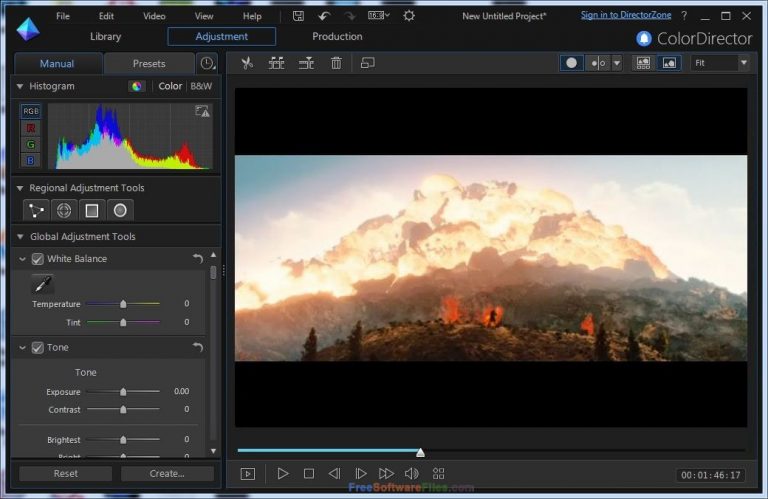768x499 pixels.
Task: Select the B blue histogram channel
Action: click(x=30, y=161)
